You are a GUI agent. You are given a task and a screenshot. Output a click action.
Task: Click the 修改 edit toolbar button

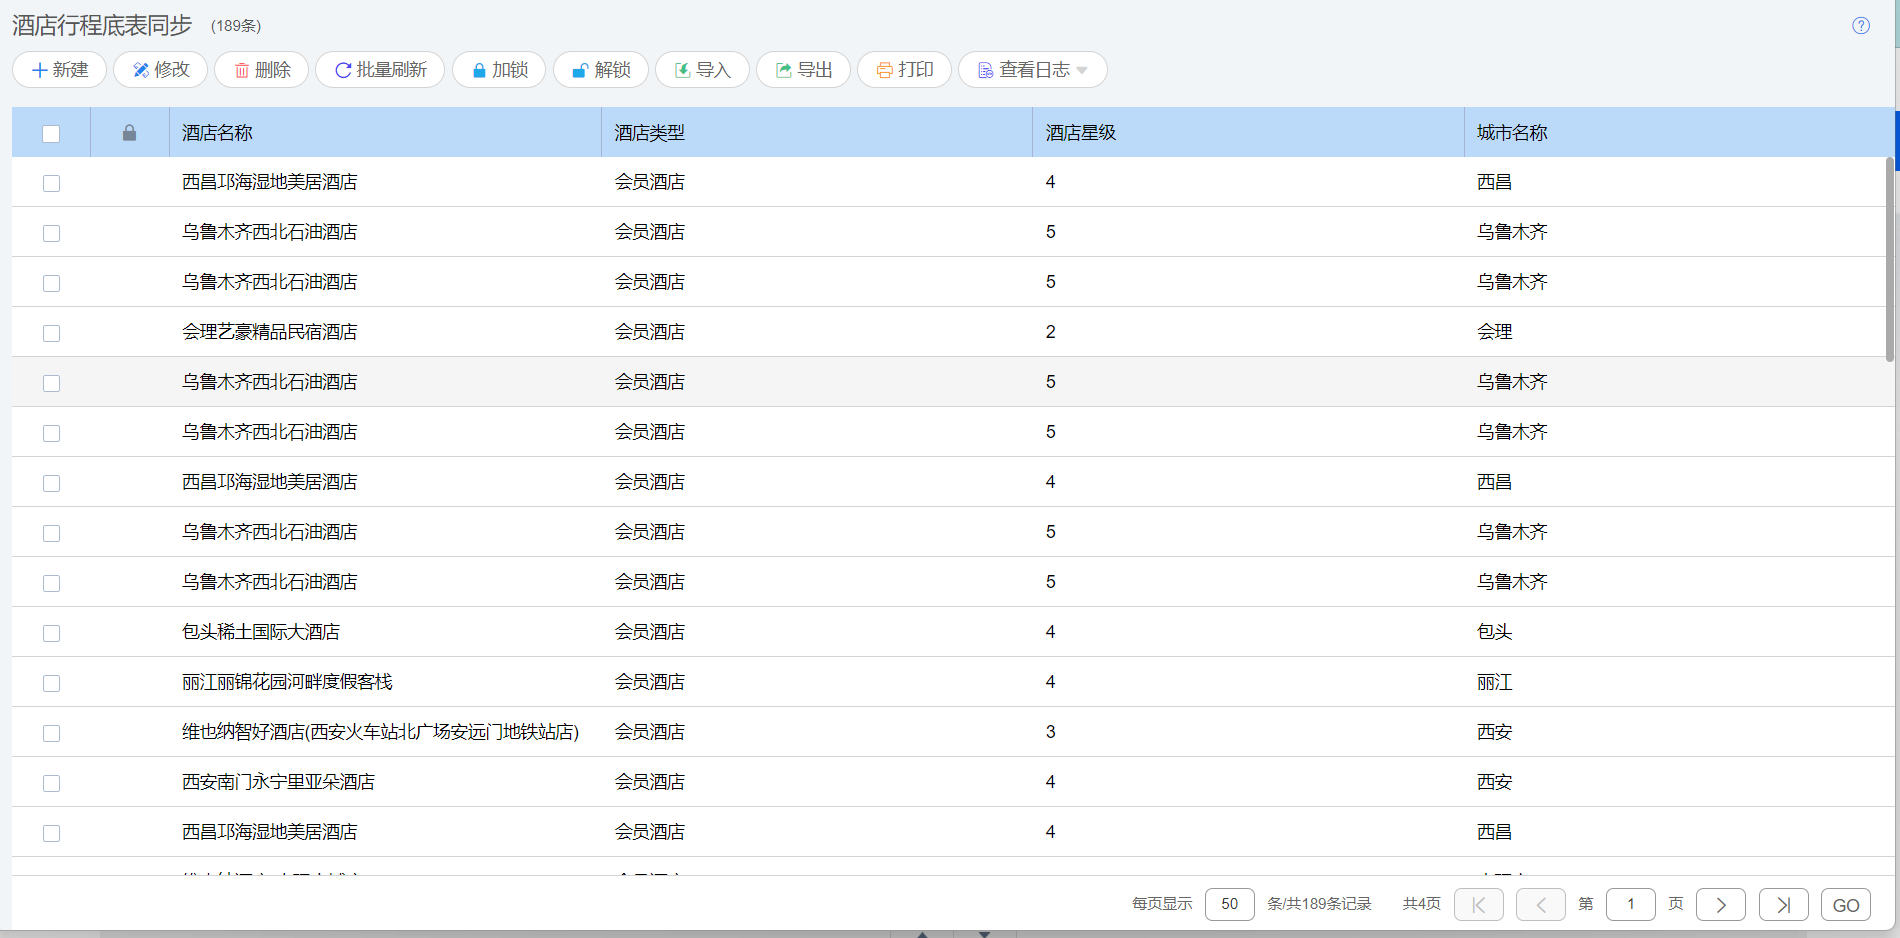point(161,70)
